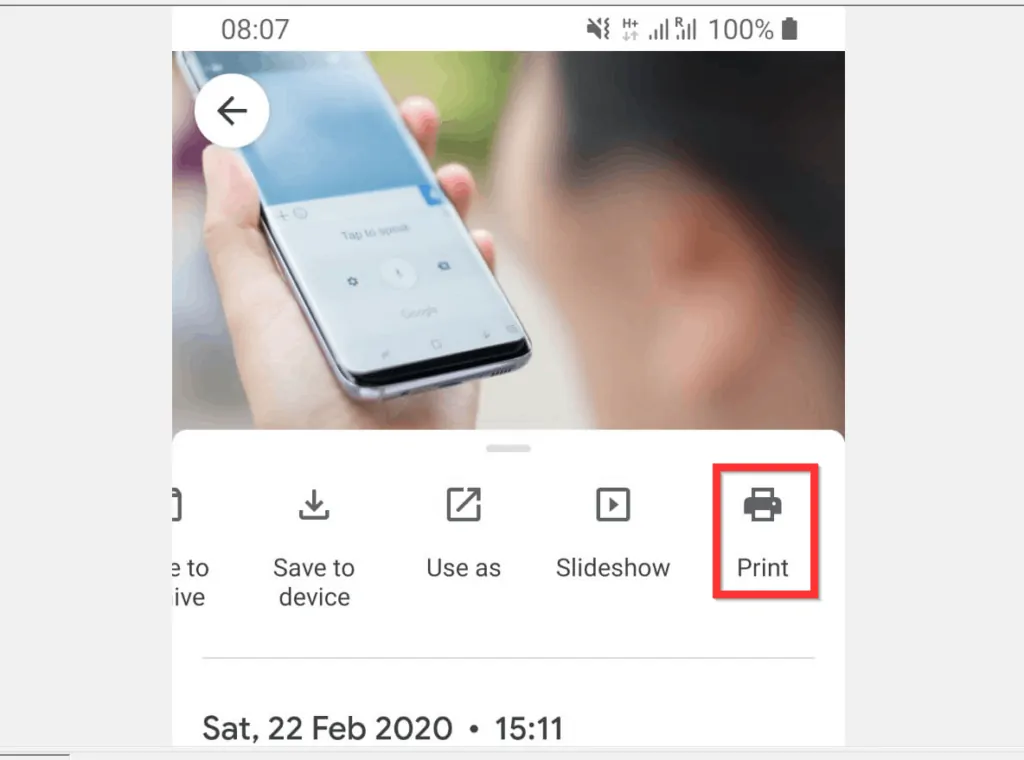Screen dimensions: 1024x760
Task: Tap the muted vibrate status icon
Action: [x=598, y=29]
